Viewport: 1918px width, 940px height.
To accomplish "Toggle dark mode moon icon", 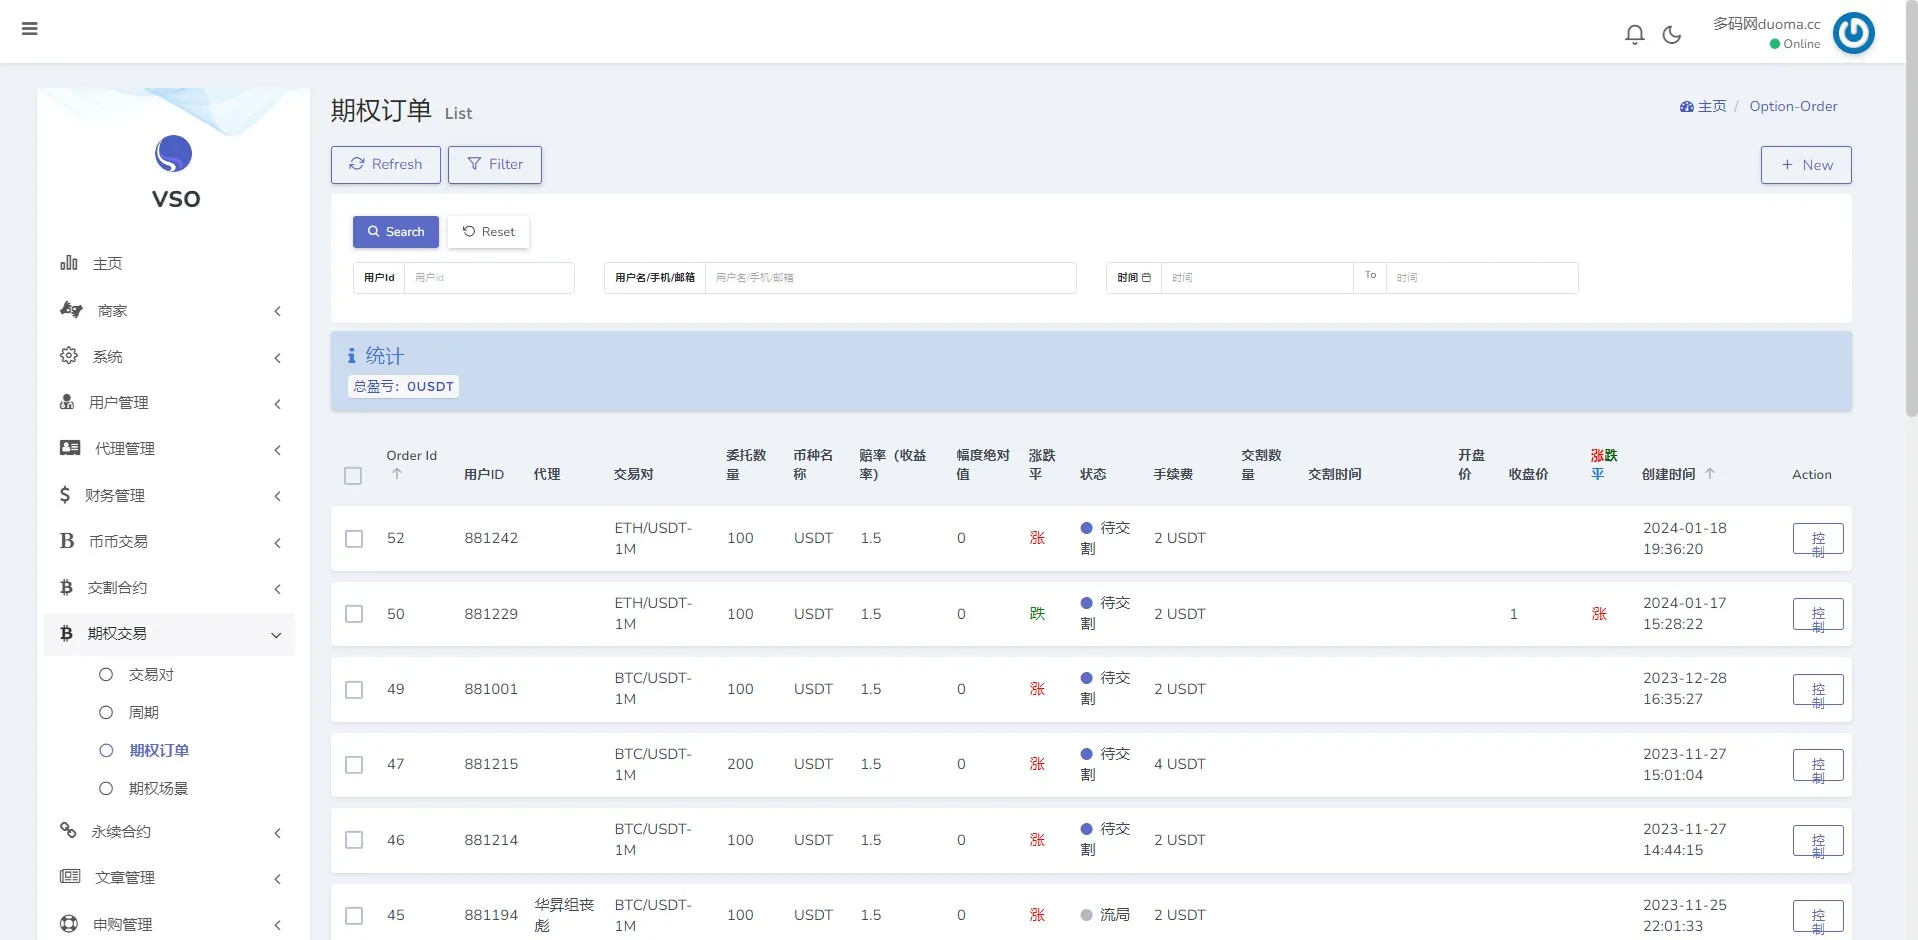I will 1671,35.
